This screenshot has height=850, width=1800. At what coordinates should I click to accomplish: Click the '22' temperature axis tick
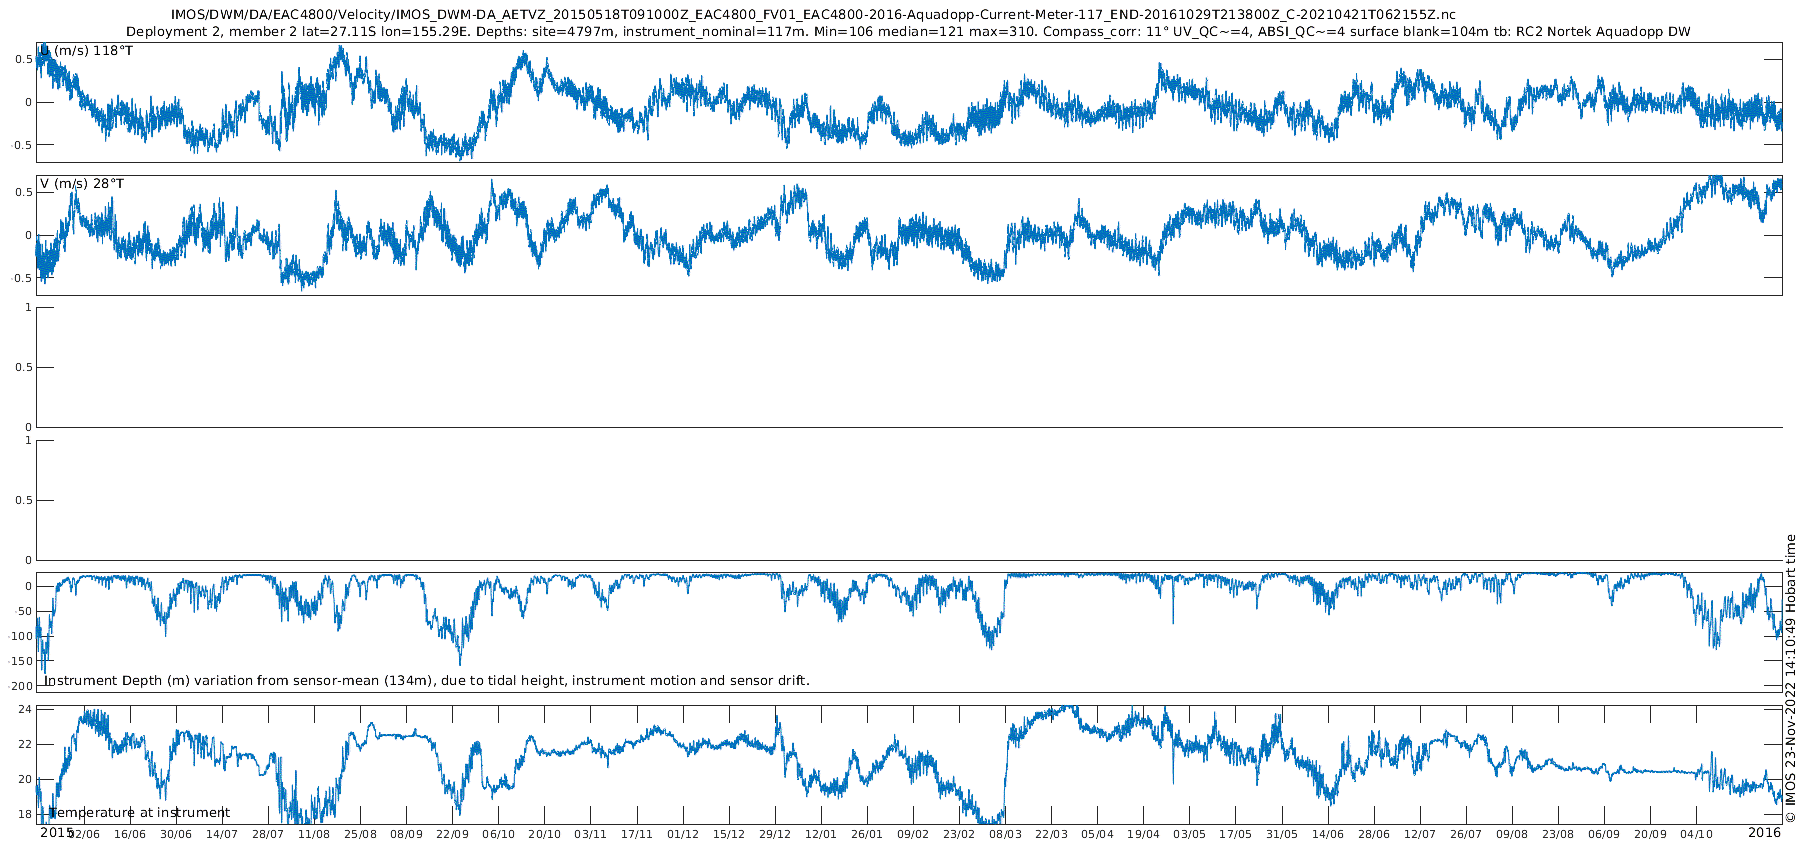[x=26, y=744]
